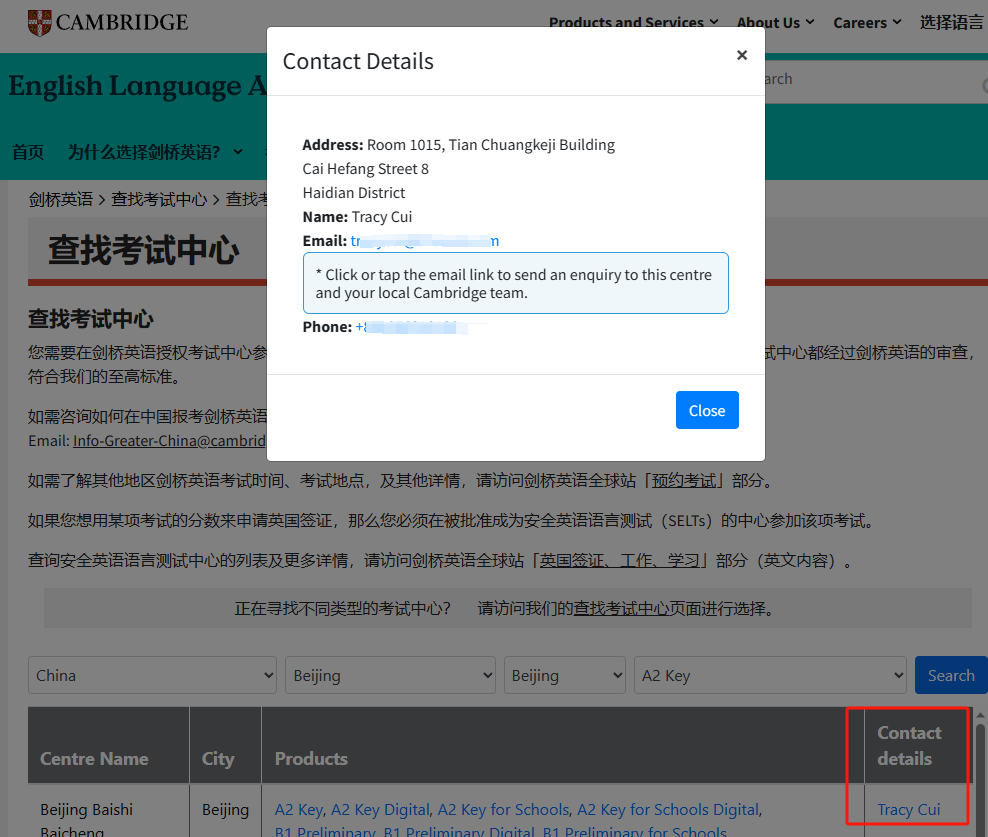Click 剑桥英语 in the breadcrumb trail
988x837 pixels.
click(x=61, y=199)
